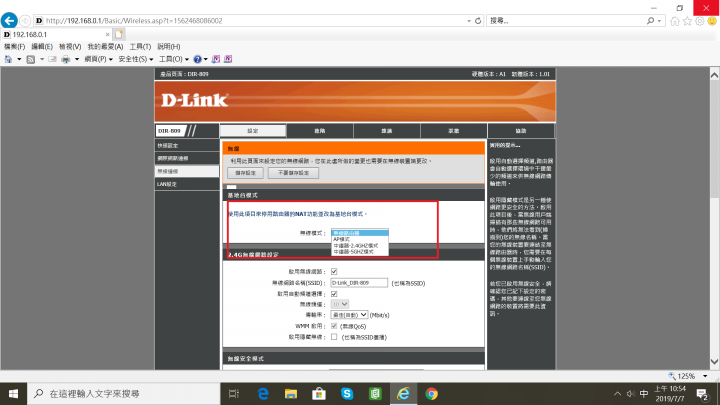Switch to the second router top tab

(x=320, y=131)
